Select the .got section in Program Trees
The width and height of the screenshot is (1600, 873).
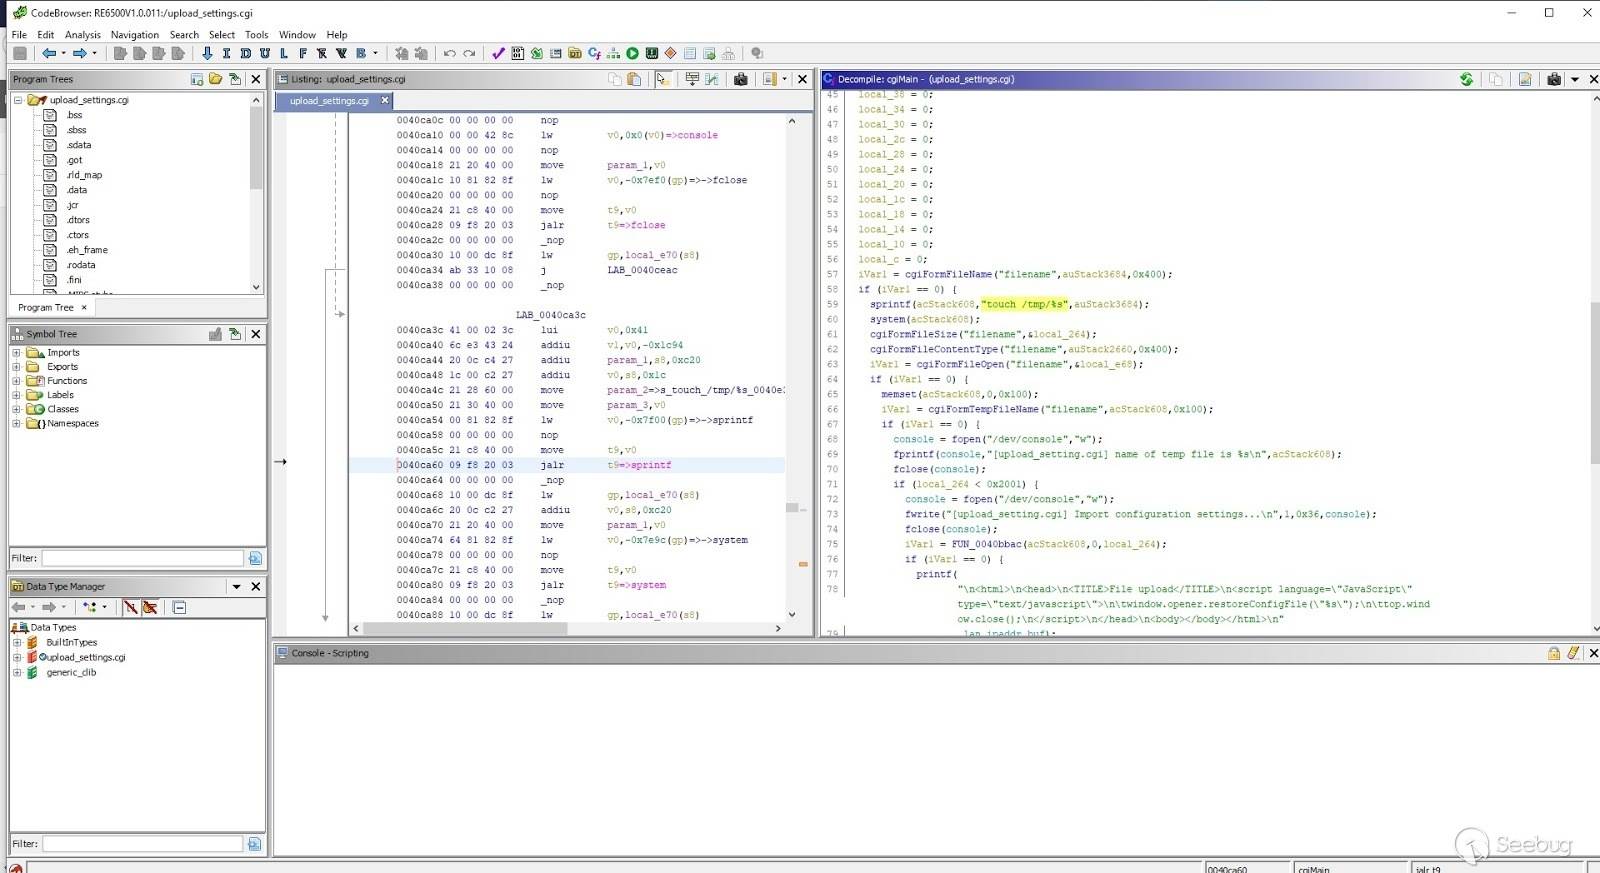click(x=75, y=160)
